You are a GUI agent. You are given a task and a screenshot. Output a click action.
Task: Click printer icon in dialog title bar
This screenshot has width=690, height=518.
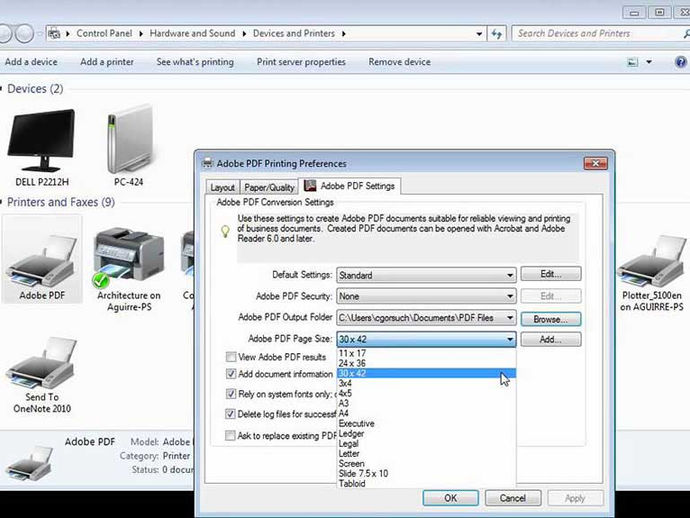click(x=207, y=163)
